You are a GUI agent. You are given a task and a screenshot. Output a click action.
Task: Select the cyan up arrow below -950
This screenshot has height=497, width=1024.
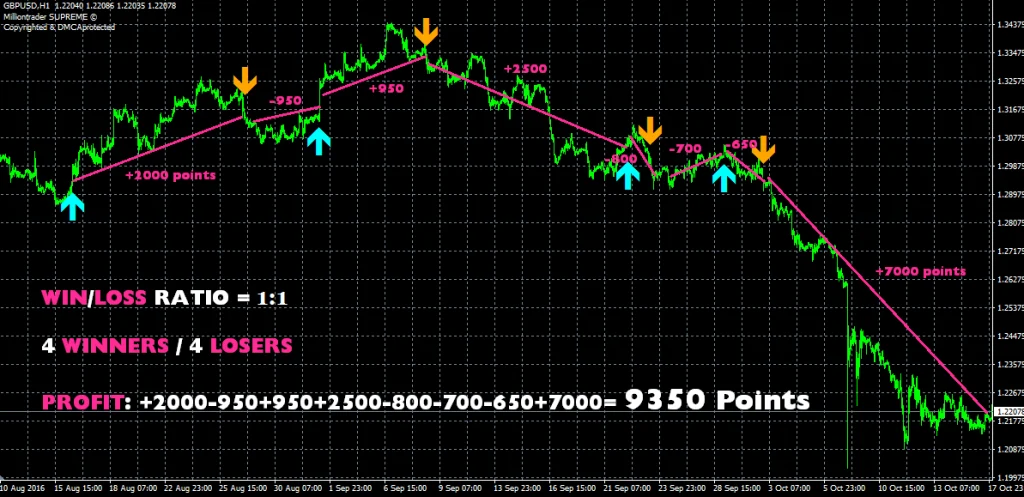click(x=318, y=139)
